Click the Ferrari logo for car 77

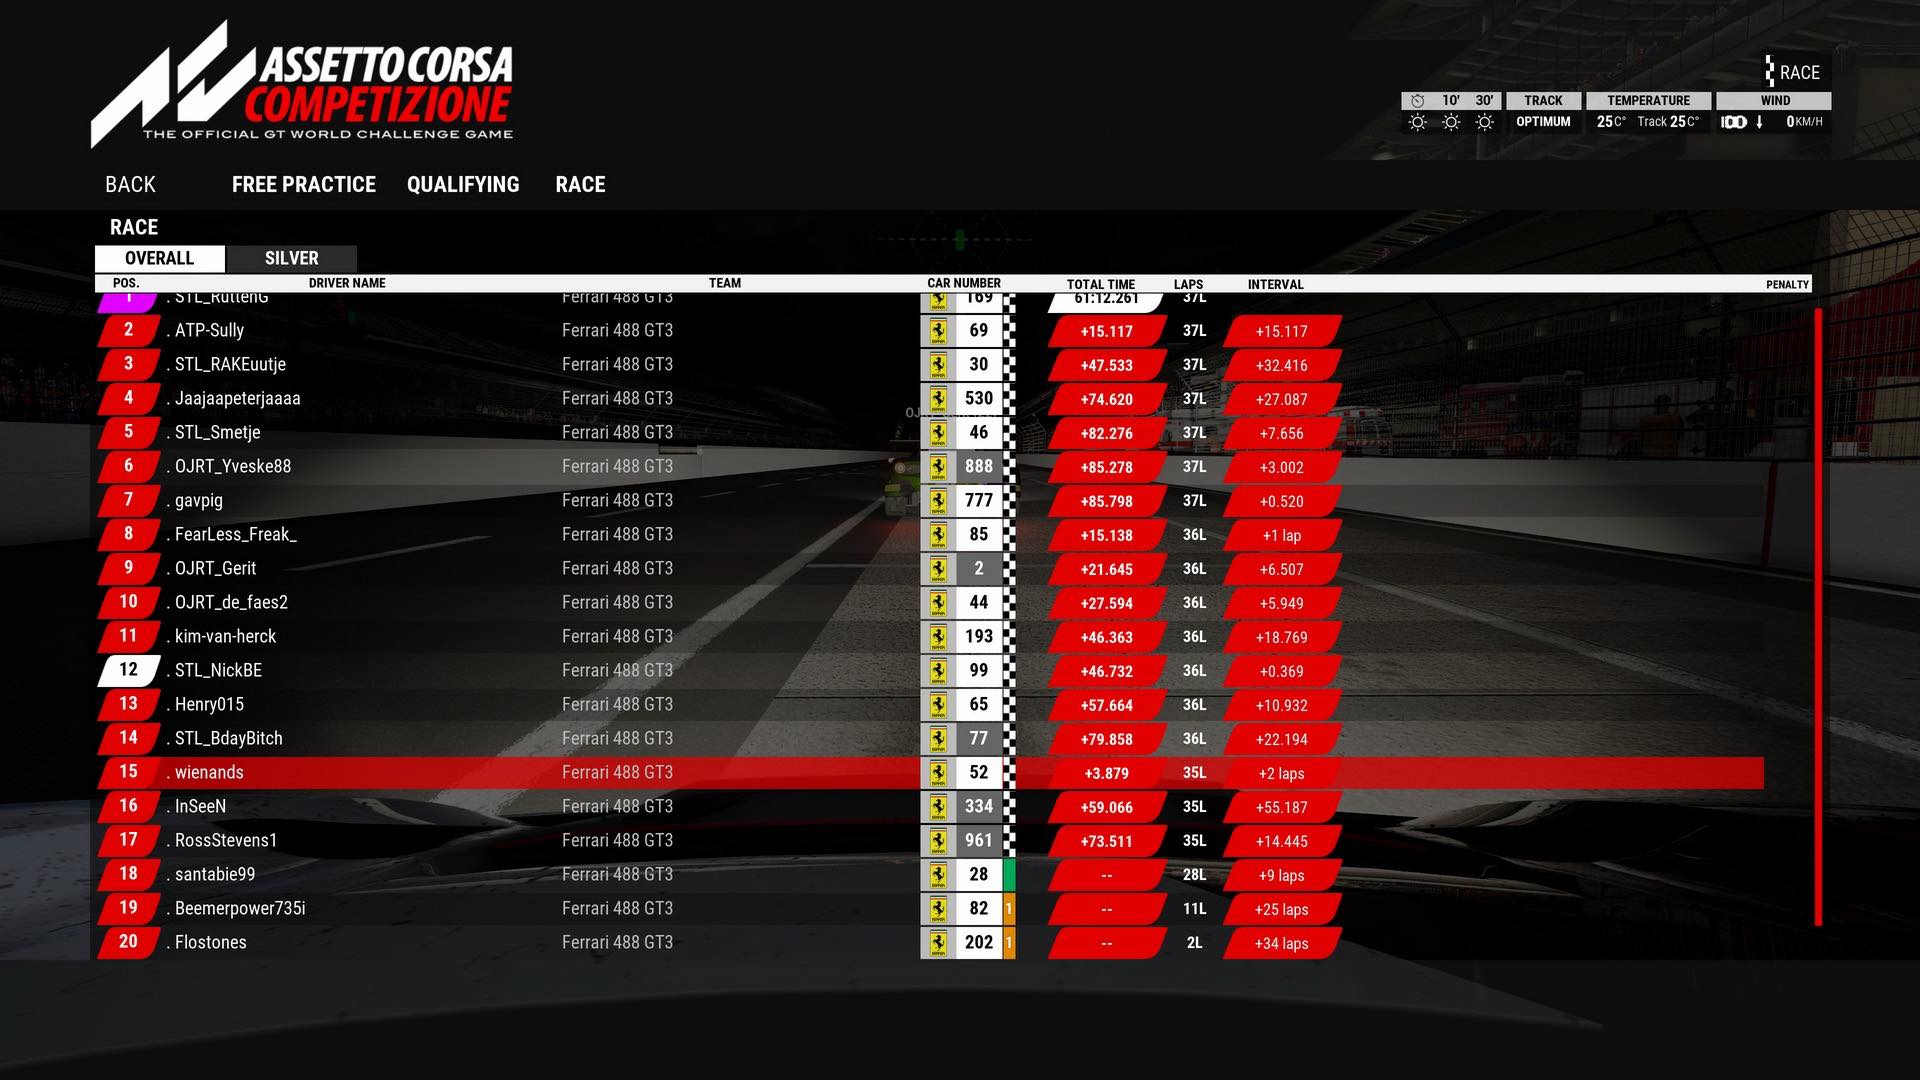coord(938,739)
